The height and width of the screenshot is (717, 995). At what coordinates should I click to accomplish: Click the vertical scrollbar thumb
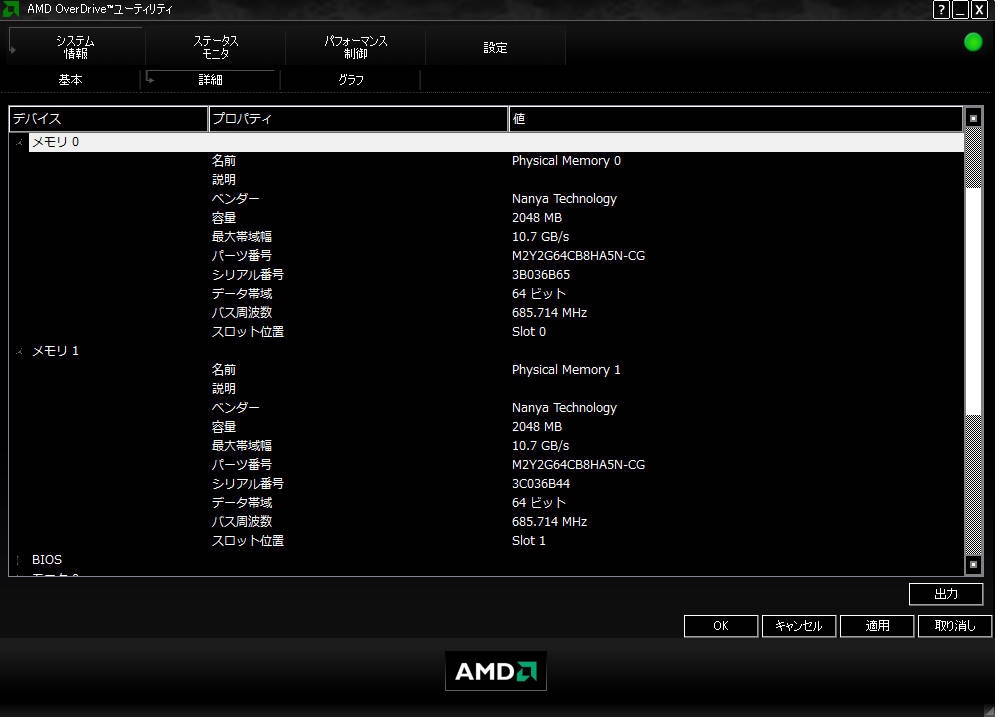(x=973, y=301)
